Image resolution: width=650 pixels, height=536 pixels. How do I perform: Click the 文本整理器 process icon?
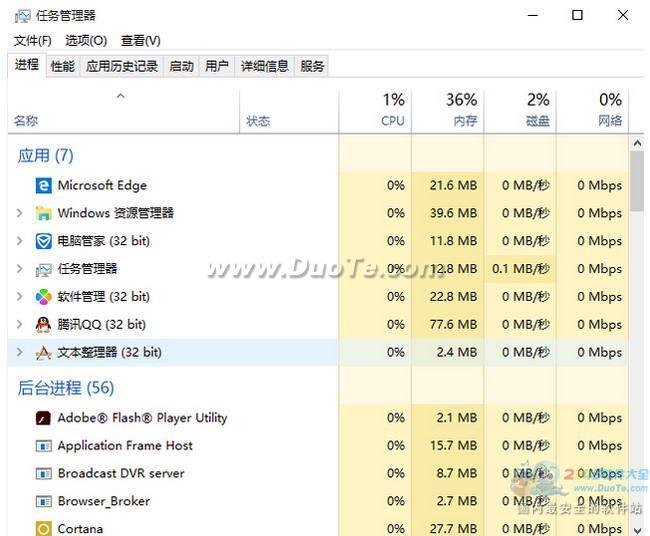tap(43, 353)
